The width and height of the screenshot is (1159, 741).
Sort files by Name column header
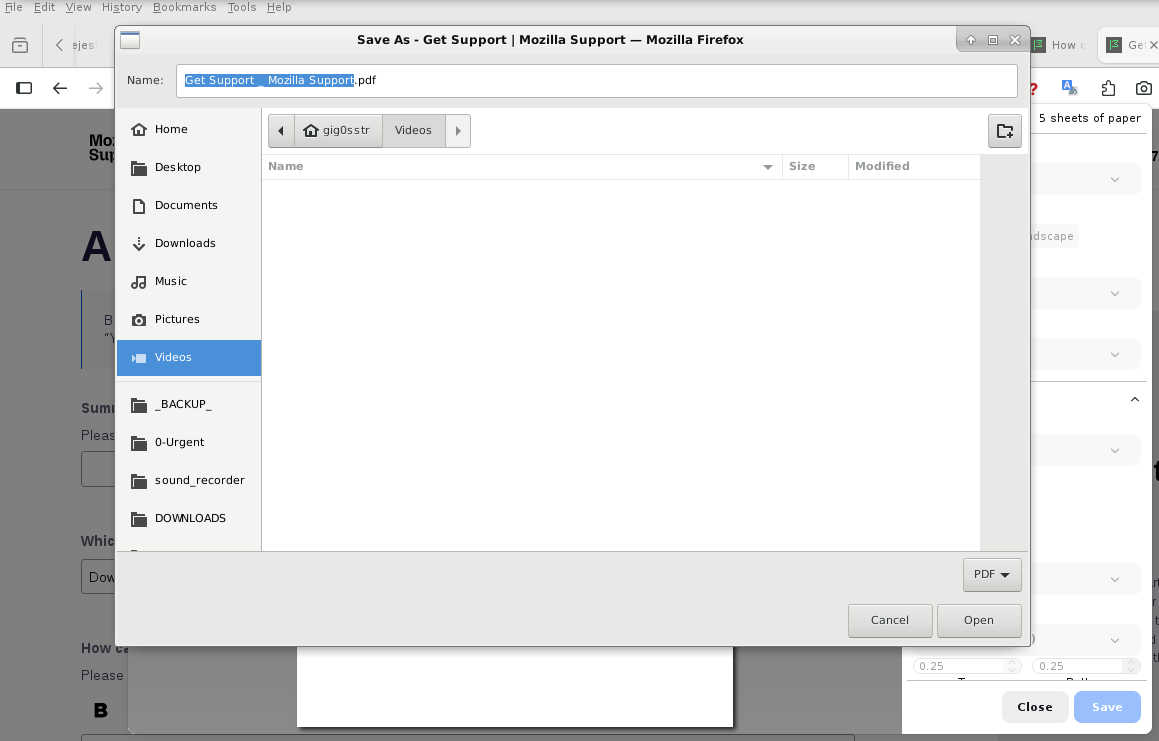pyautogui.click(x=521, y=166)
